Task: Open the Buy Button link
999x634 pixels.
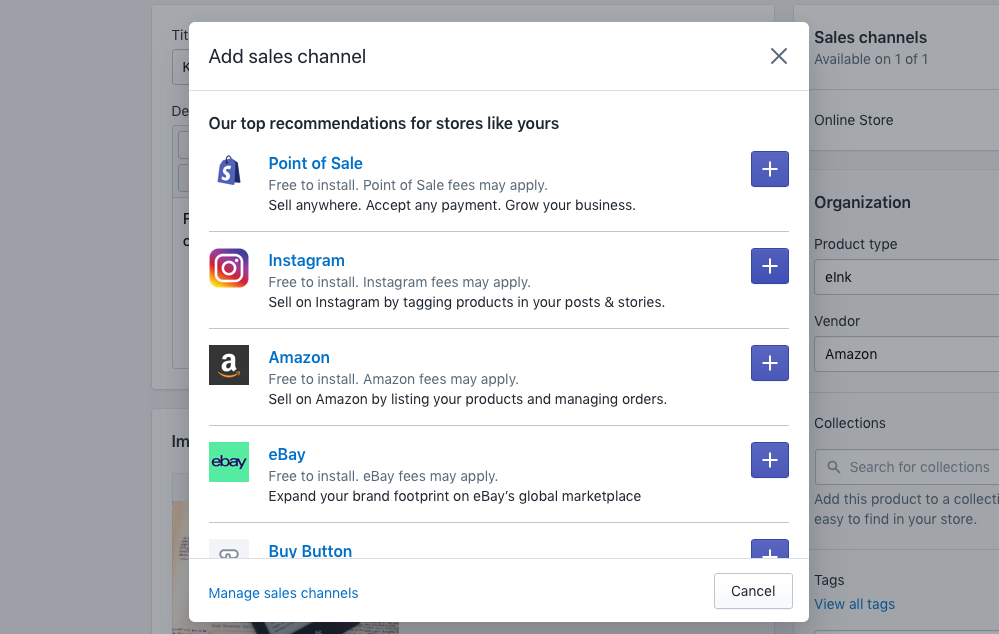Action: (x=310, y=551)
